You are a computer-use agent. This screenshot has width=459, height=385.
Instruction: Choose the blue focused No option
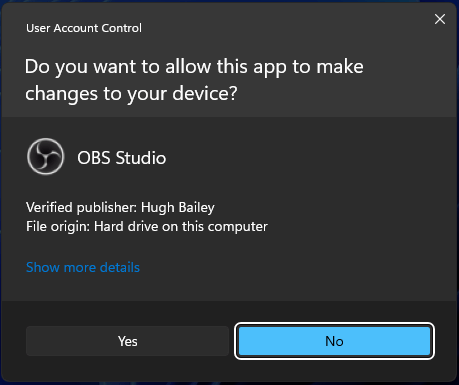334,341
